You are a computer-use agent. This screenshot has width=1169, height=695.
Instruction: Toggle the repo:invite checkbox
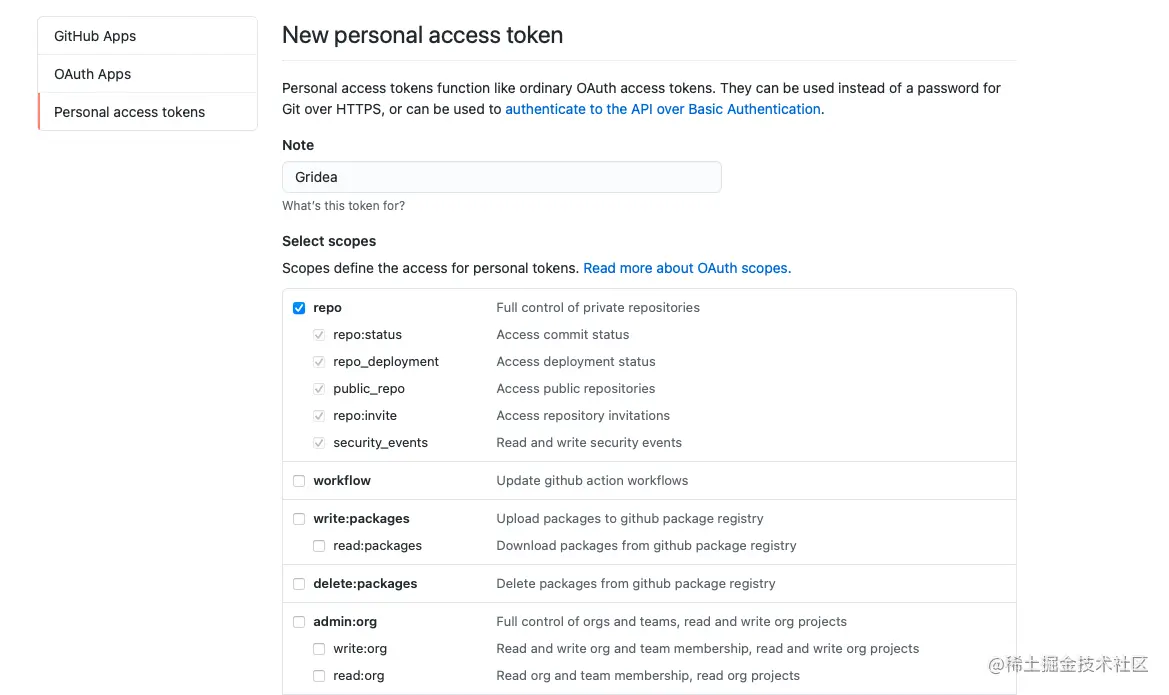319,416
